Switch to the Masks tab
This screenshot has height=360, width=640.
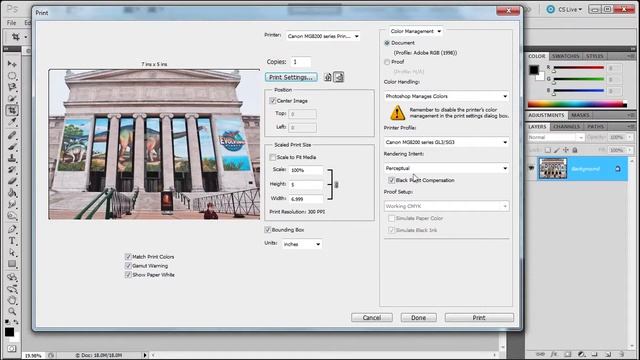click(x=580, y=115)
